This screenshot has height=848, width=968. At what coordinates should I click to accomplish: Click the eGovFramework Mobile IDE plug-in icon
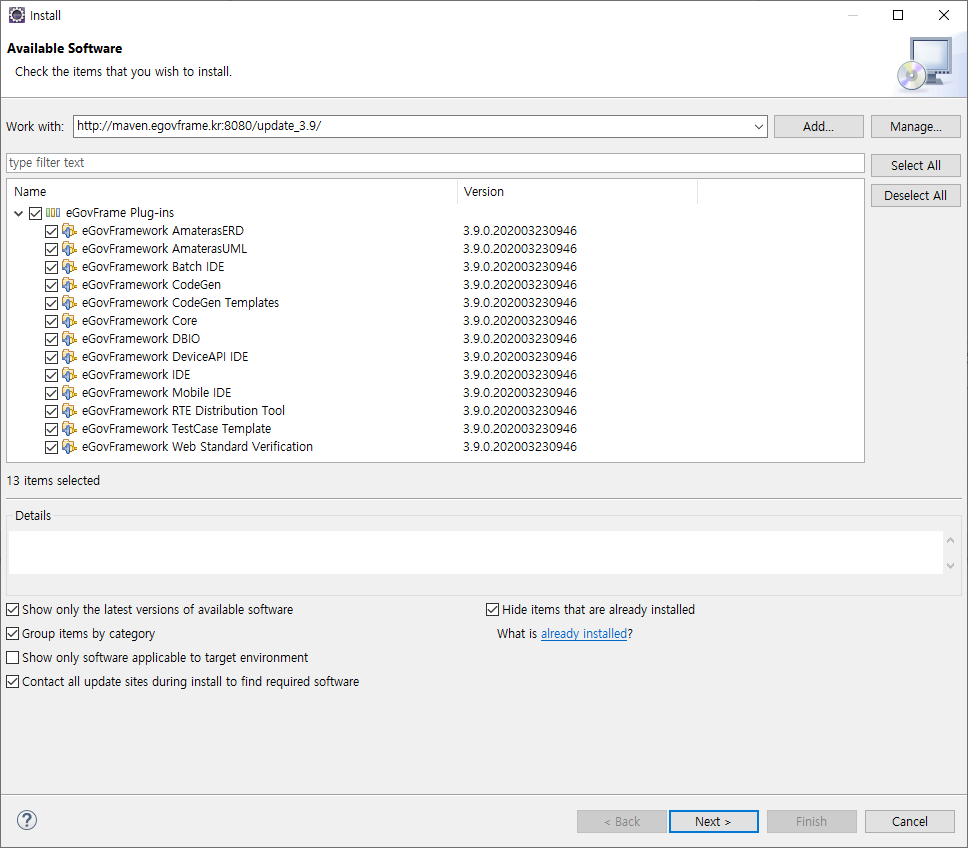tap(69, 393)
